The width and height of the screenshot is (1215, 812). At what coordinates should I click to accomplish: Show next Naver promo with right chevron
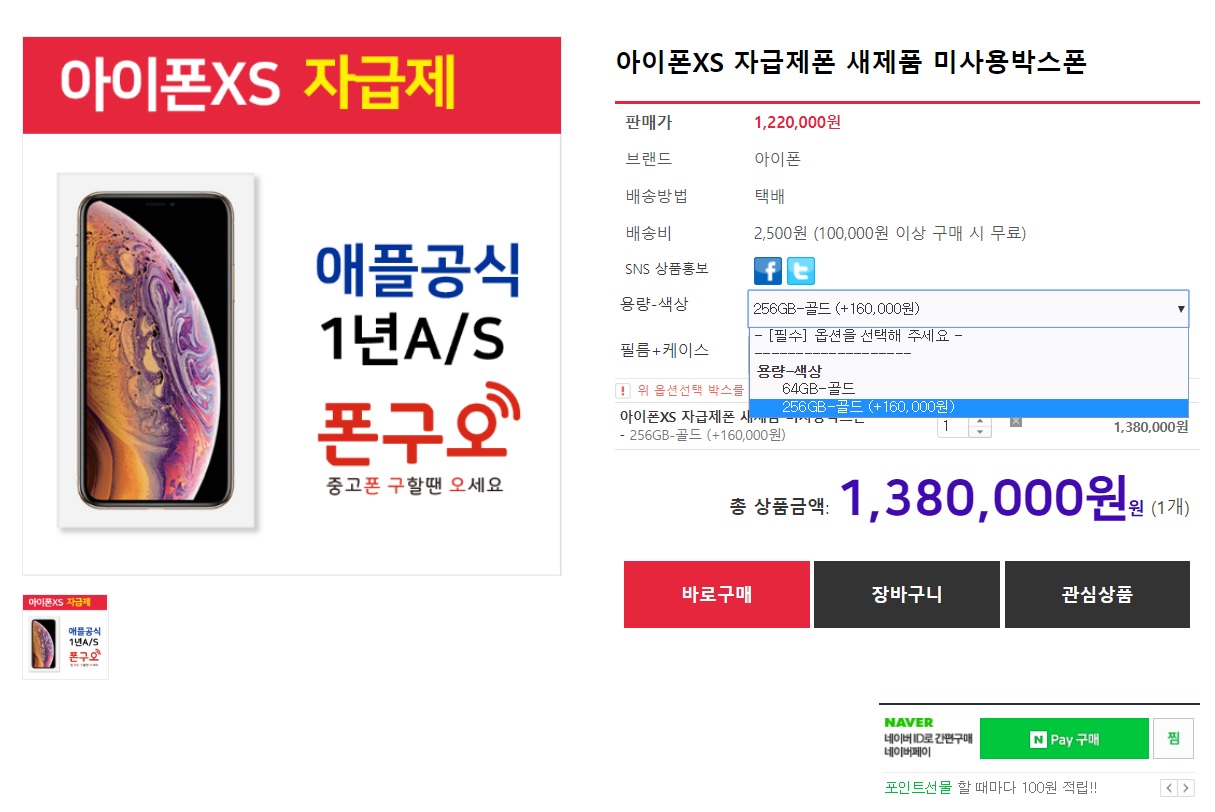tap(1185, 788)
